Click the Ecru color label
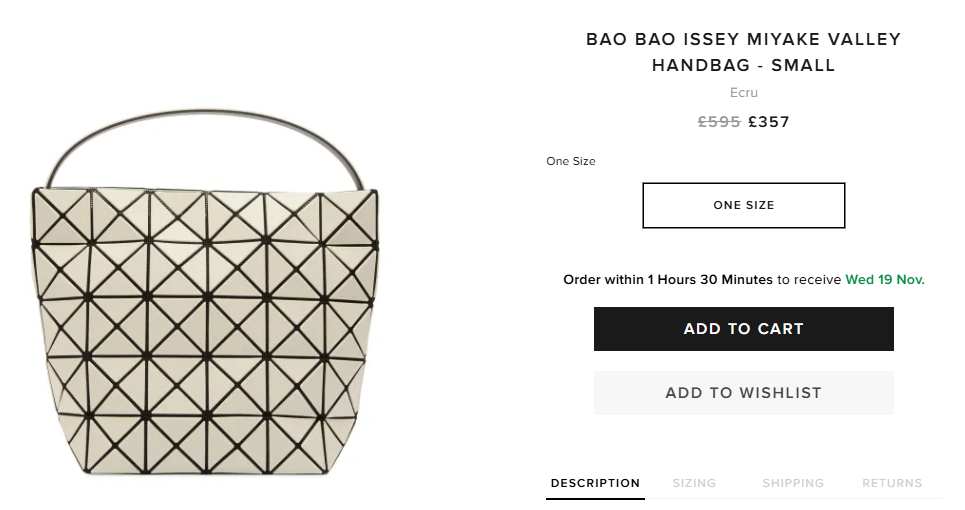Screen dimensions: 965x510 (743, 93)
